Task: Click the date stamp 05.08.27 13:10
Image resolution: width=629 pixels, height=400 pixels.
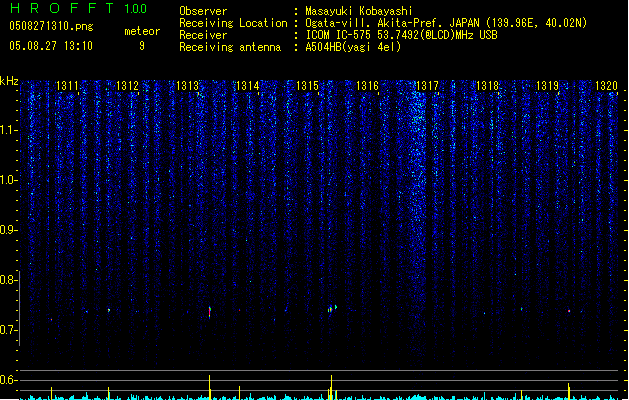Action: tap(51, 46)
